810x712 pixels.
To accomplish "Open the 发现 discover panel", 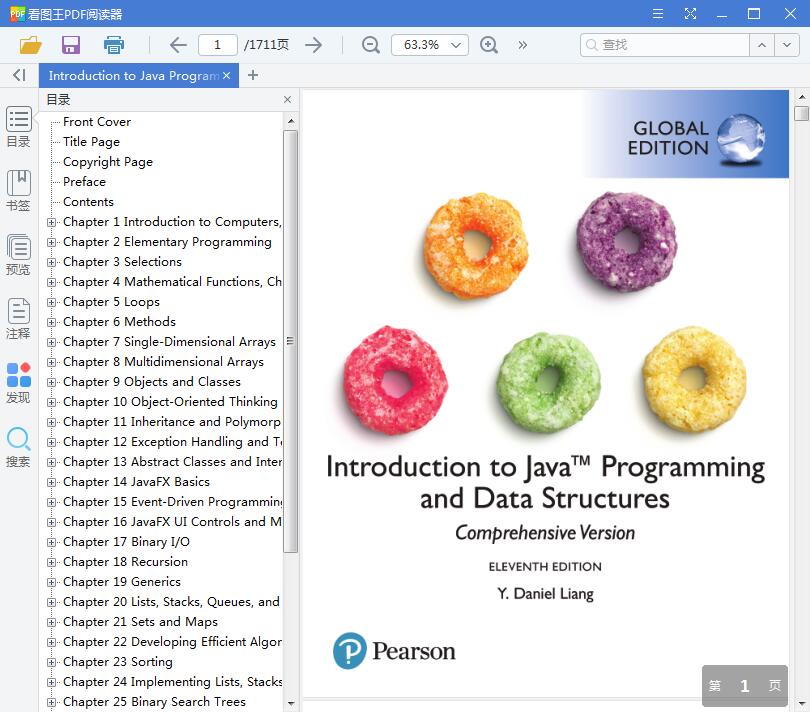I will (19, 383).
